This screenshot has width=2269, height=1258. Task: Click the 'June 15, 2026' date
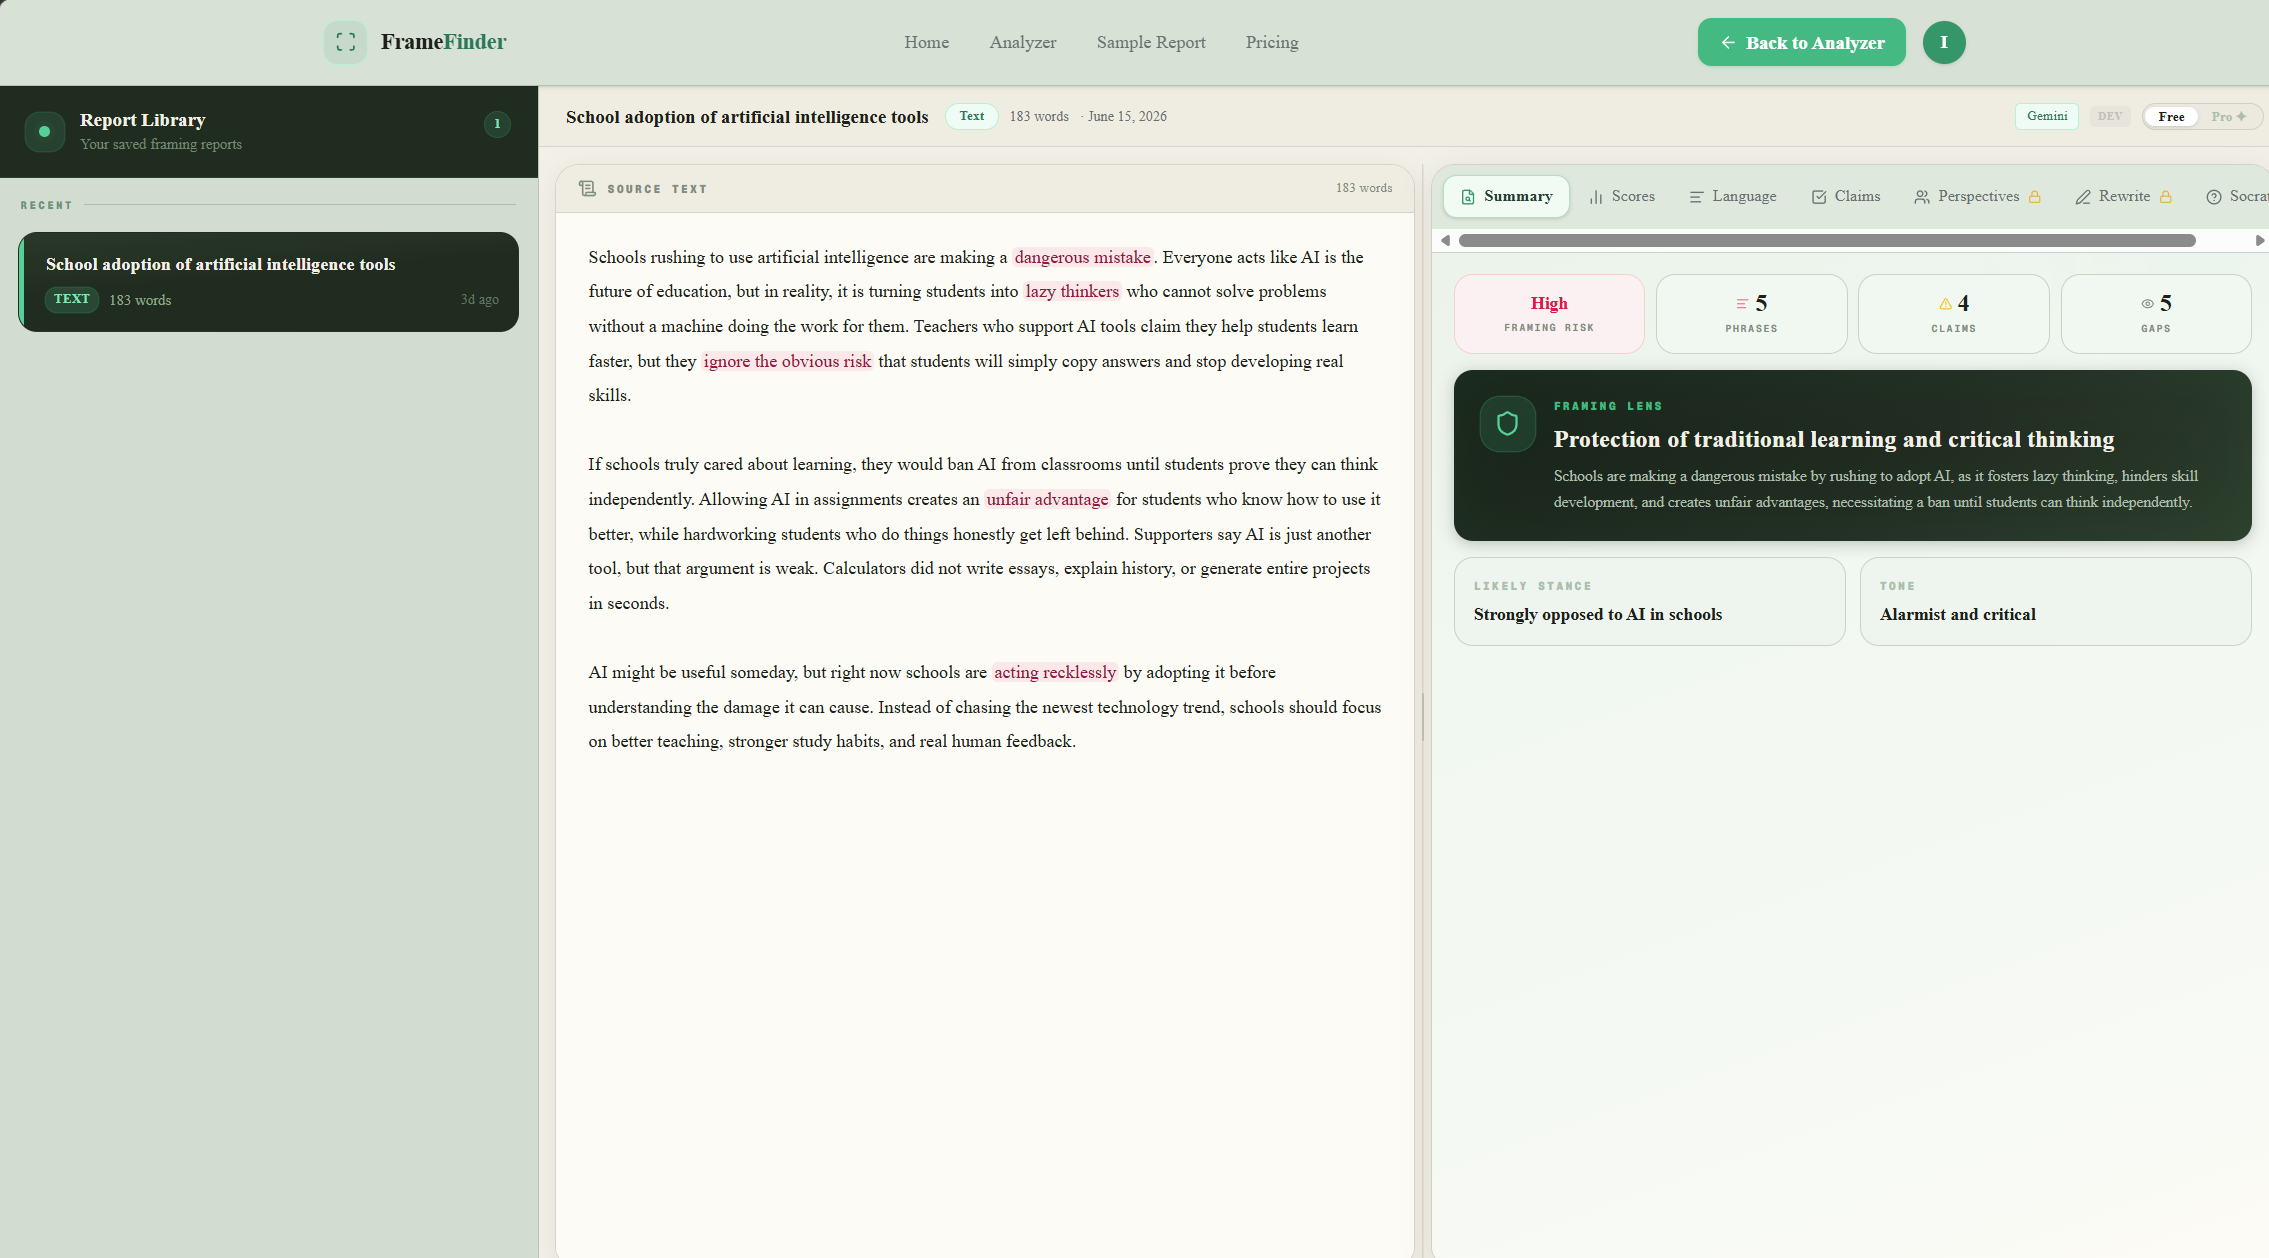[1127, 116]
